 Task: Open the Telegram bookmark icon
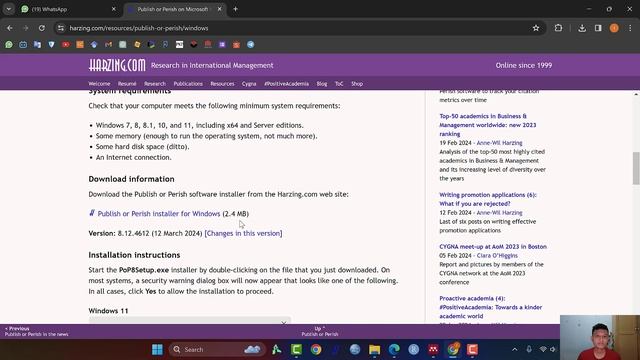(251, 44)
